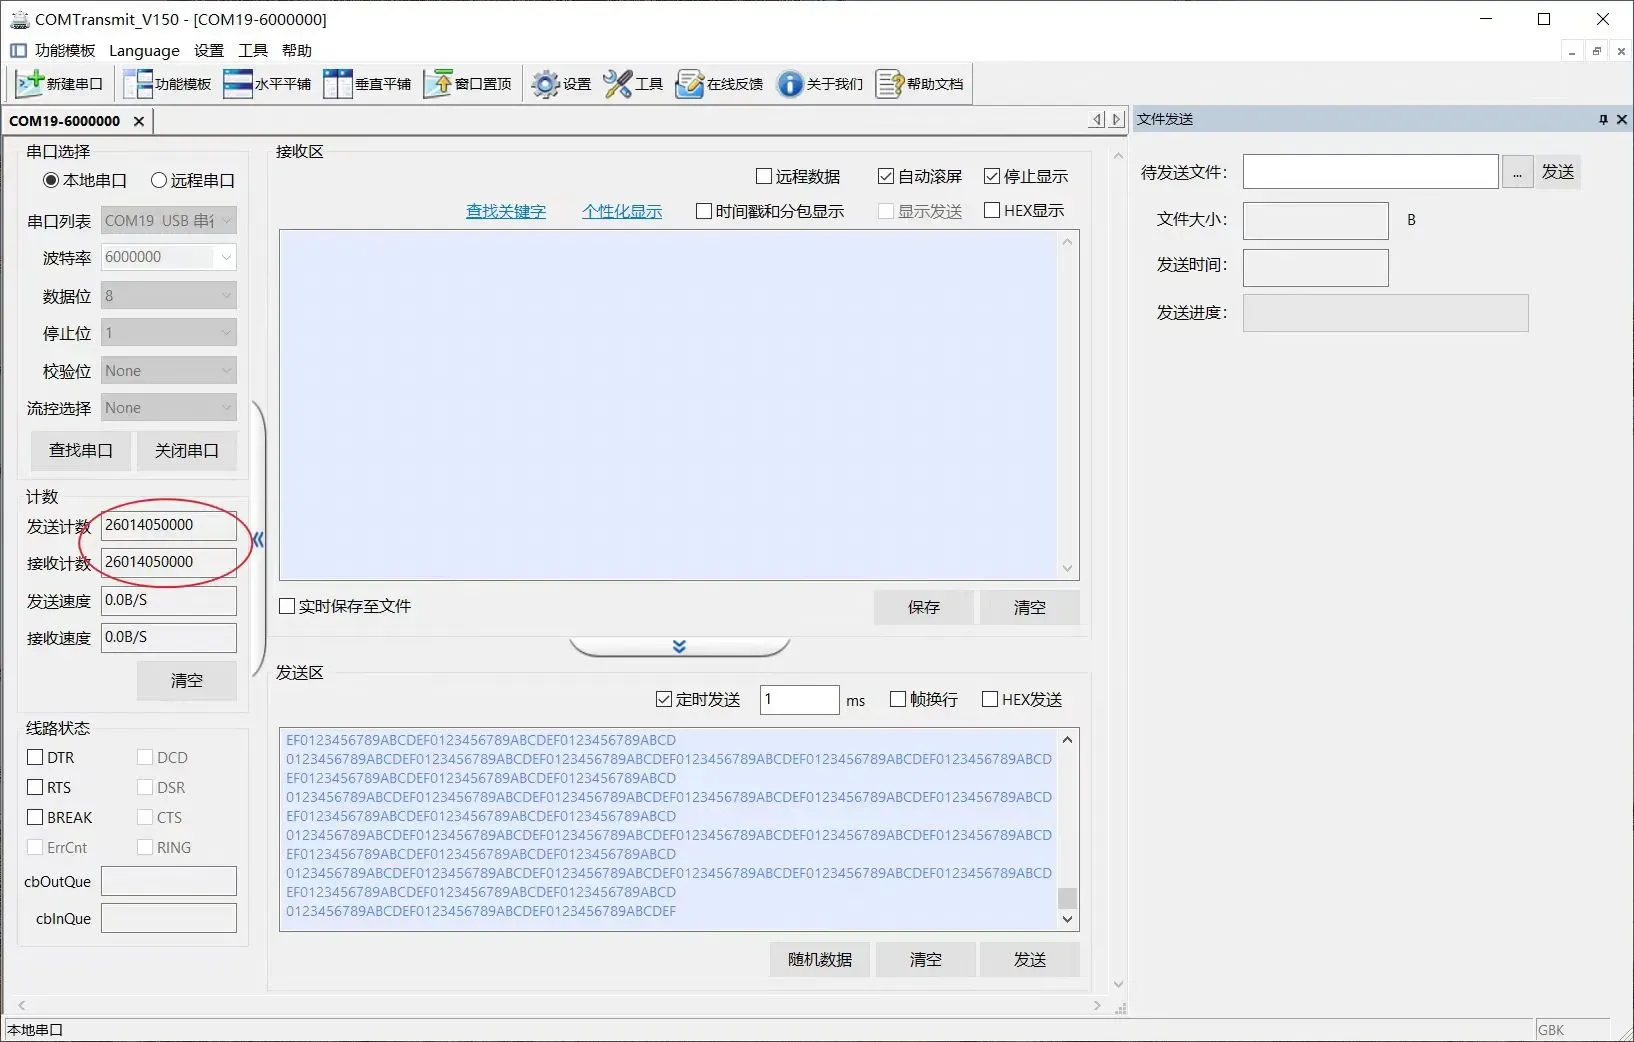1634x1042 pixels.
Task: Expand the 波特率 baud rate dropdown
Action: point(226,257)
